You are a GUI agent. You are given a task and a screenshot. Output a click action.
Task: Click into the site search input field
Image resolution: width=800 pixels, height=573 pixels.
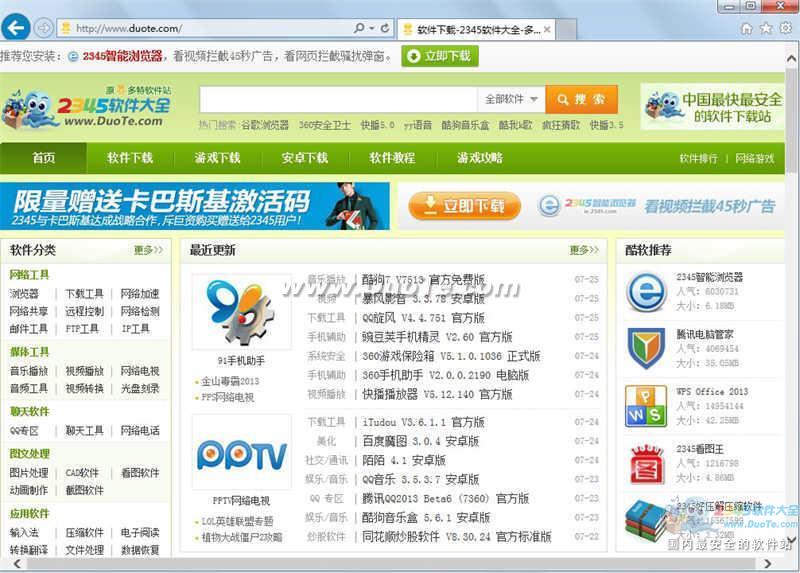click(339, 99)
